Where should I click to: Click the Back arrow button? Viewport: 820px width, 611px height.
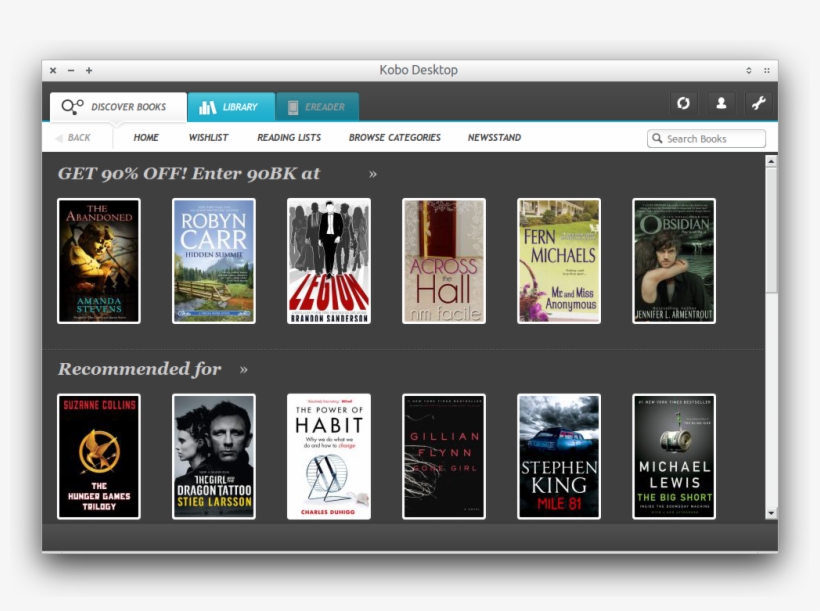(x=72, y=138)
